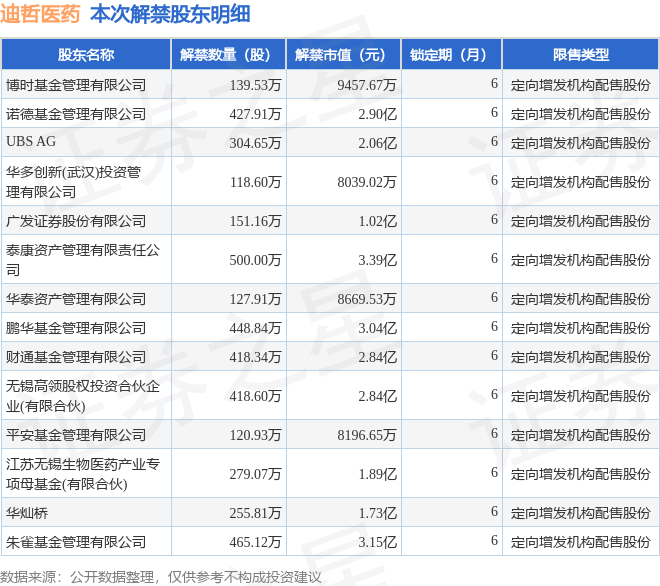This screenshot has width=660, height=586.
Task: Click the 数据来源 disclaimer footer text
Action: click(x=160, y=577)
